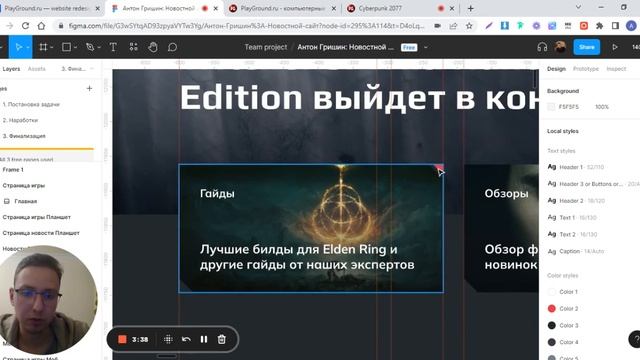
Task: Select the Pen tool
Action: pyautogui.click(x=90, y=47)
